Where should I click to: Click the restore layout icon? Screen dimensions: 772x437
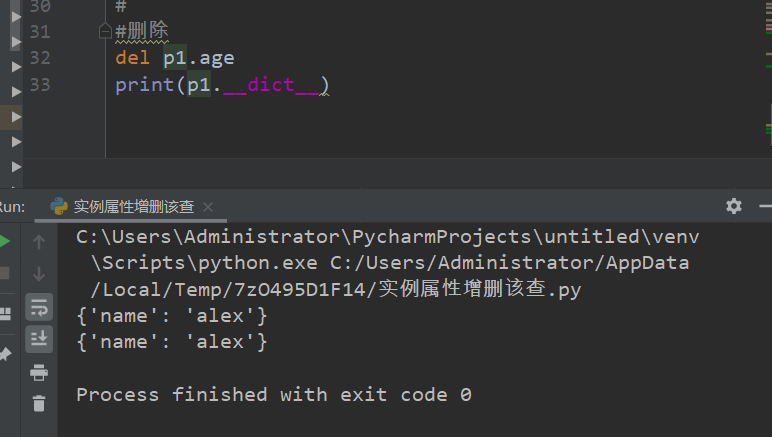click(5, 313)
